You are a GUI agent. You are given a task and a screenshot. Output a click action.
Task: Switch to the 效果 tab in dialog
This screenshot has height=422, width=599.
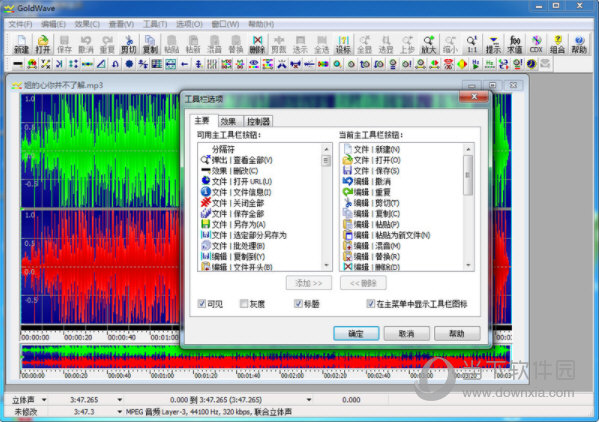(x=229, y=121)
